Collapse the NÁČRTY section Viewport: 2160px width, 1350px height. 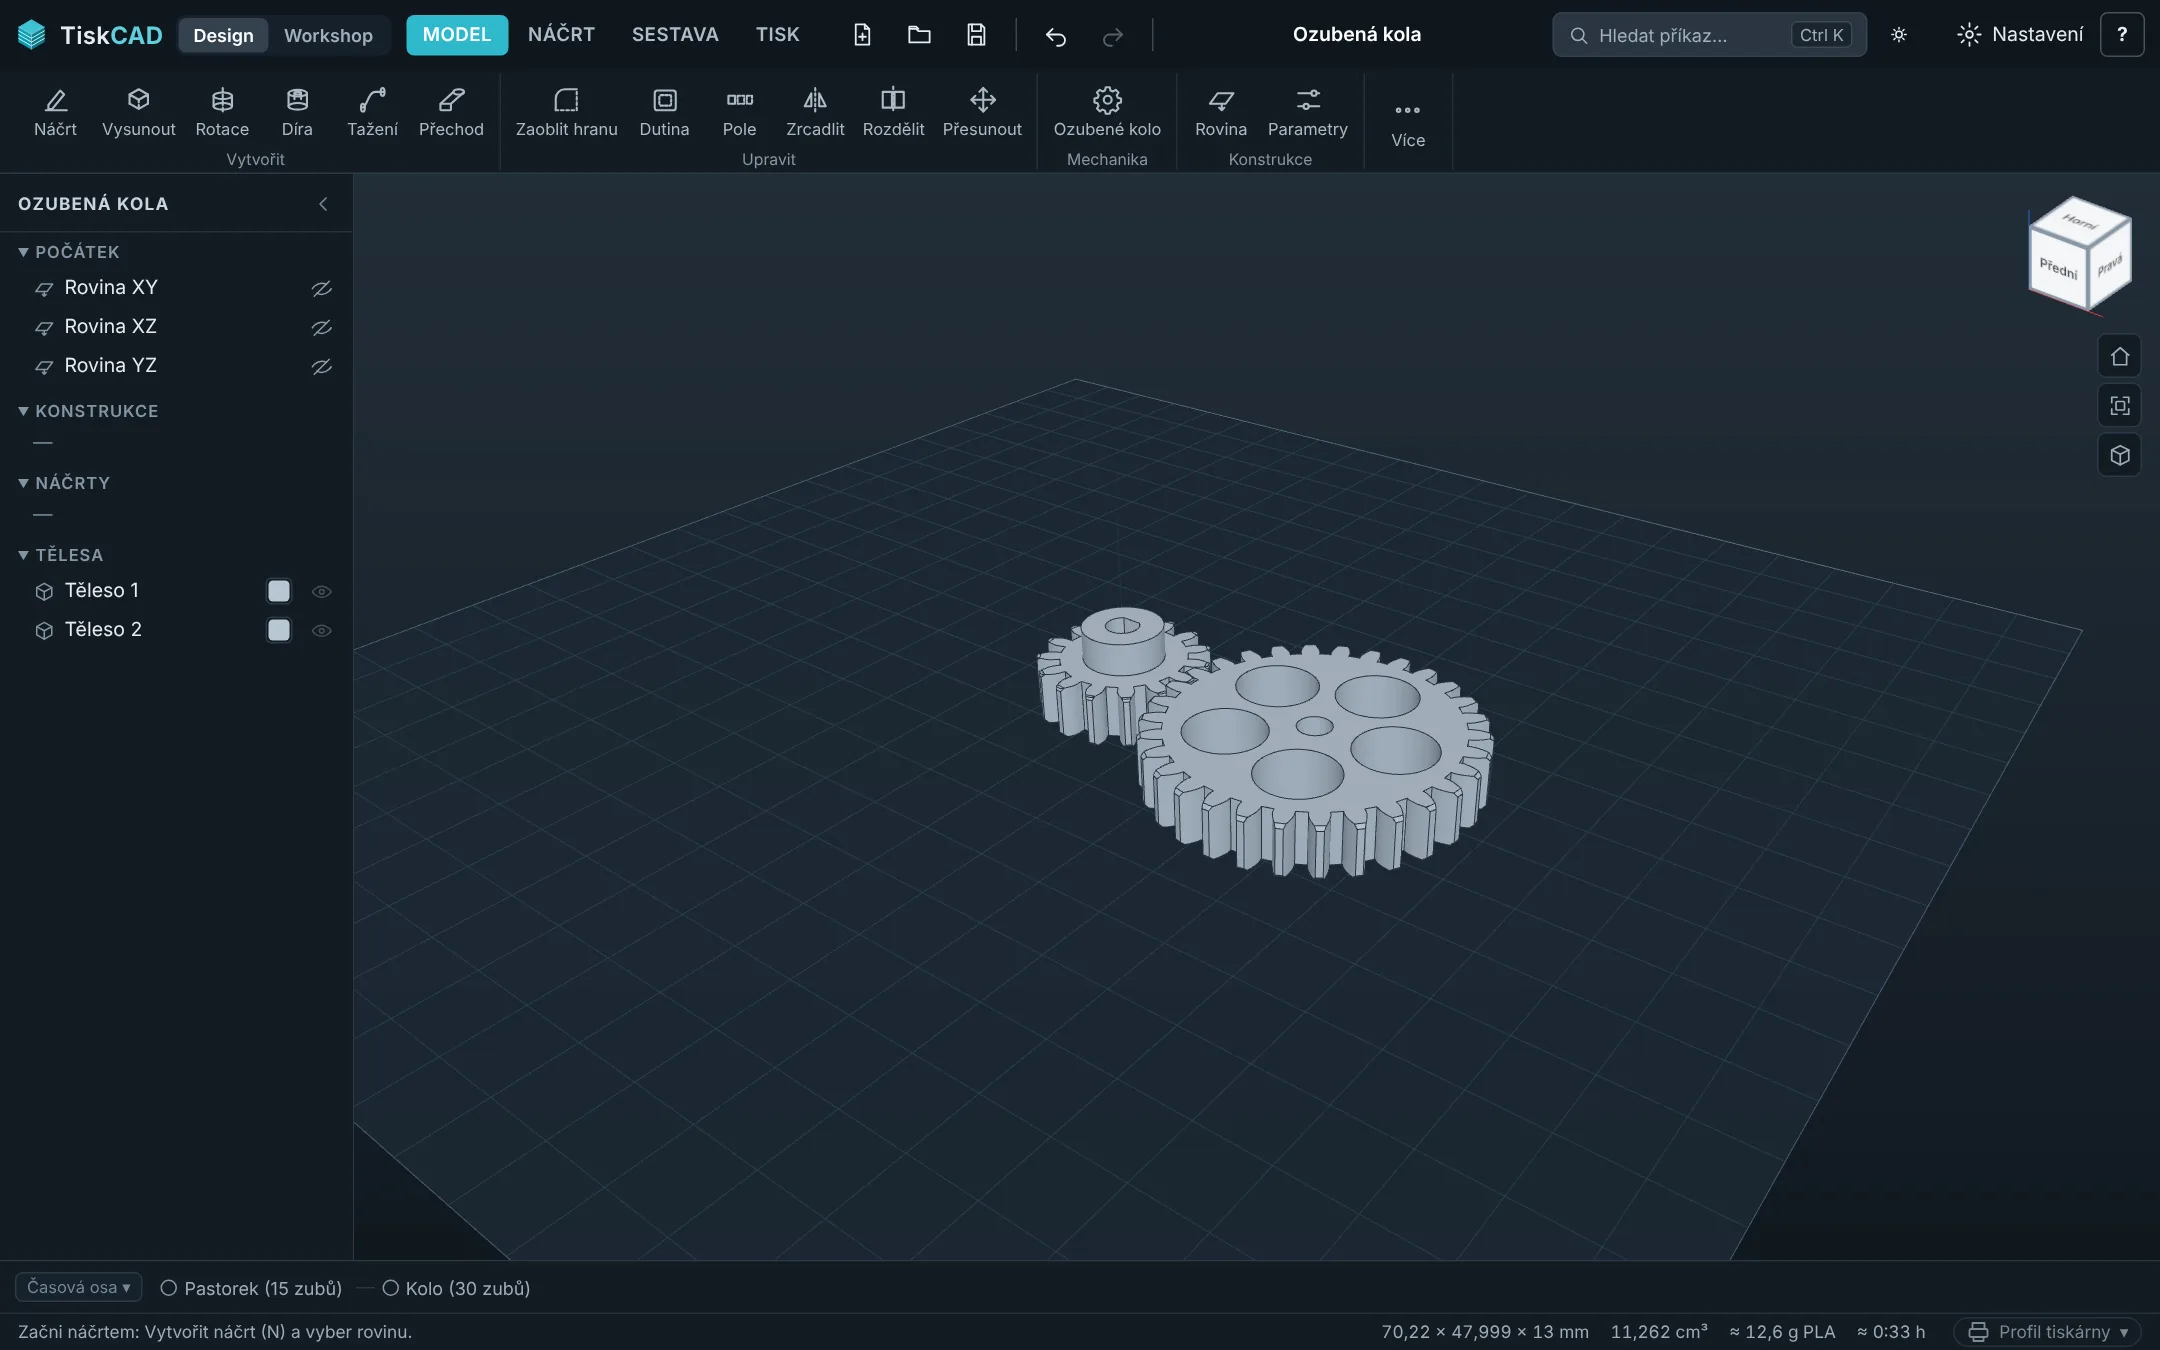[x=64, y=483]
